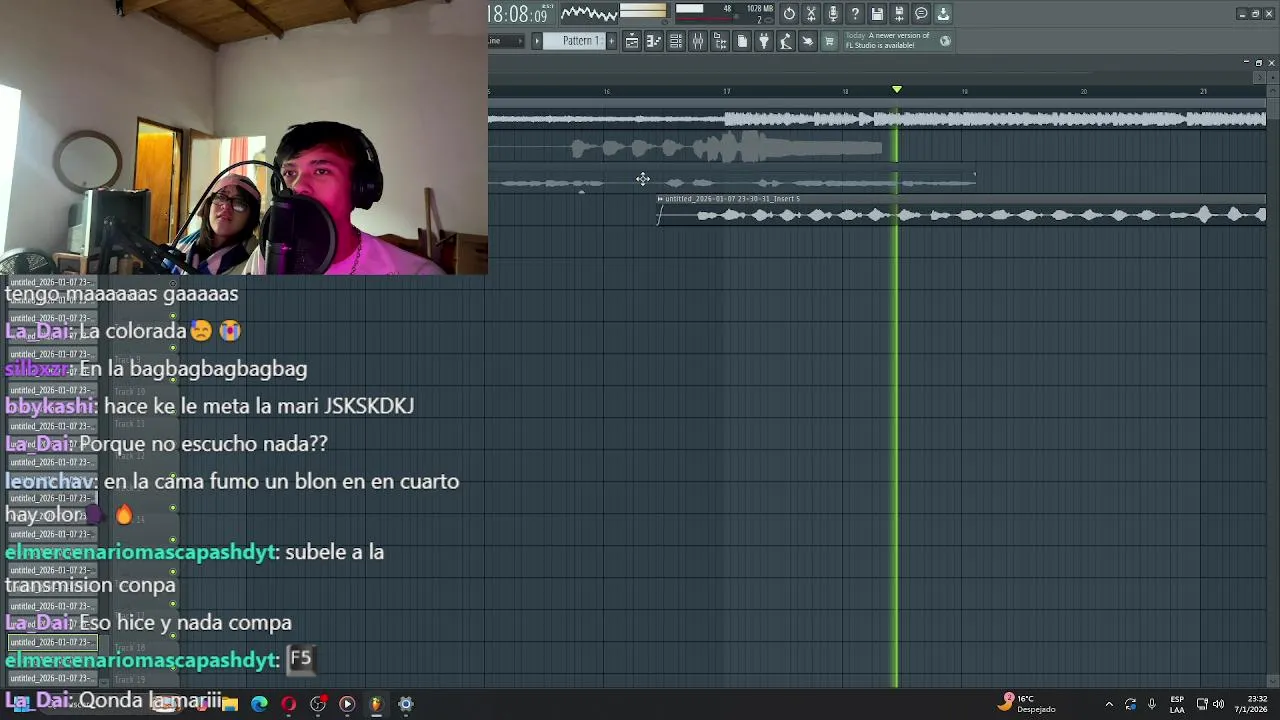Click the tempo tapper icon

(x=786, y=41)
